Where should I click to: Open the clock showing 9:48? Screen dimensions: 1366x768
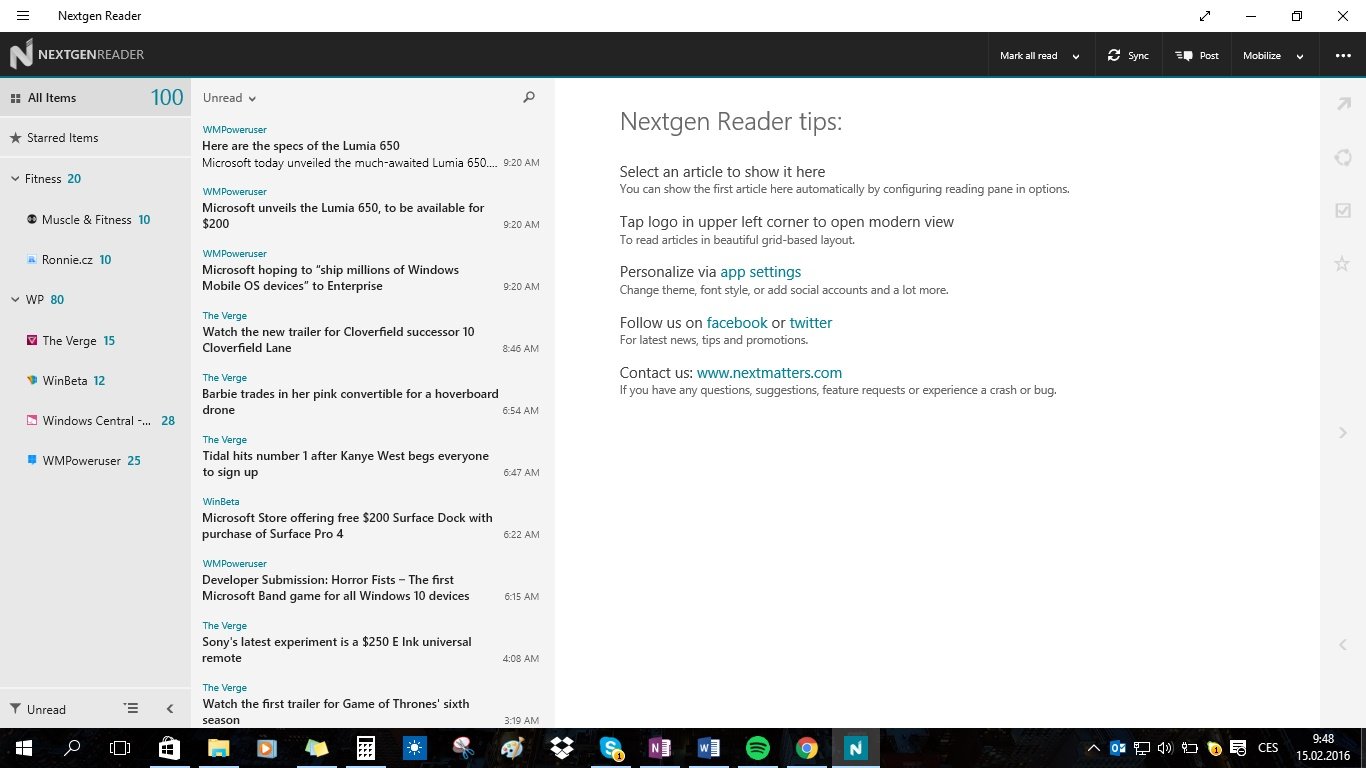pos(1322,748)
